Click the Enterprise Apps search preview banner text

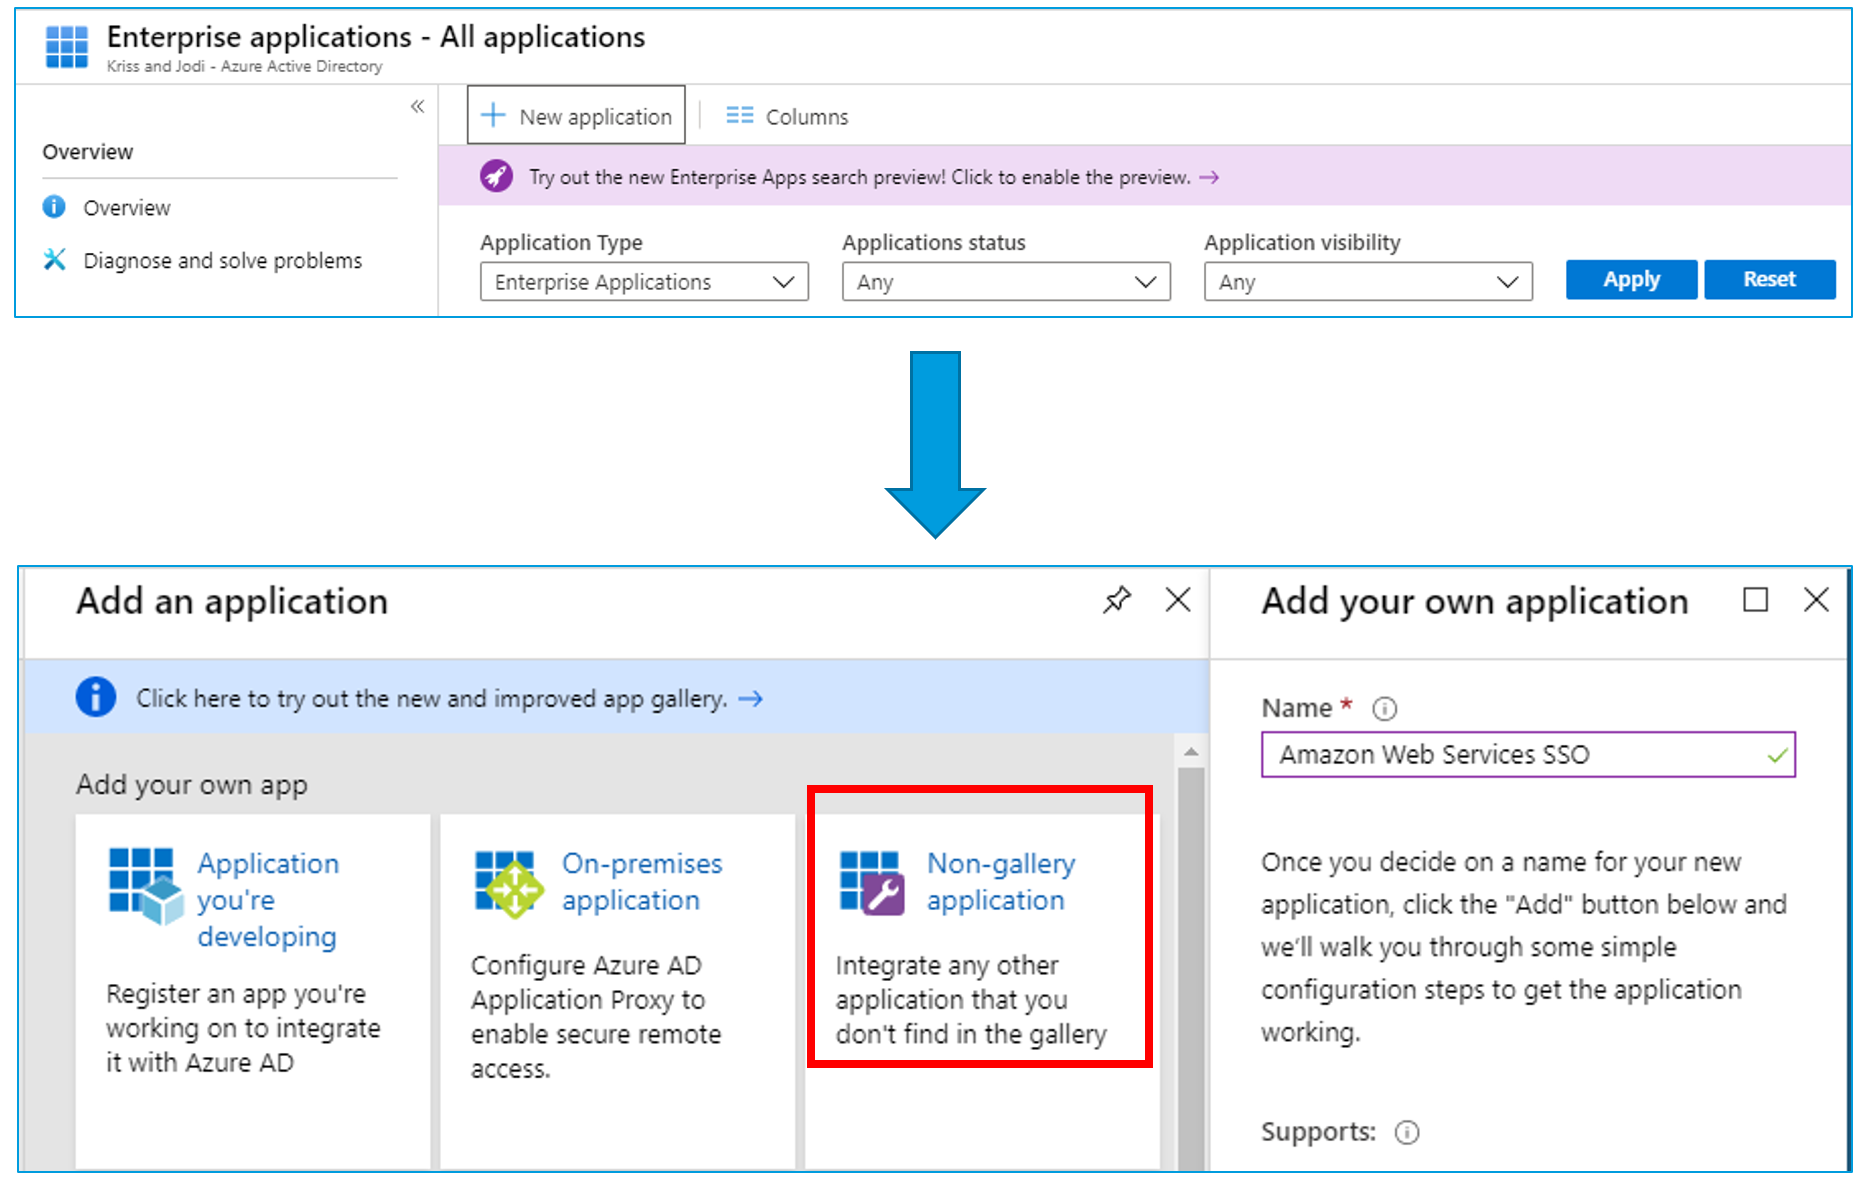[x=860, y=177]
